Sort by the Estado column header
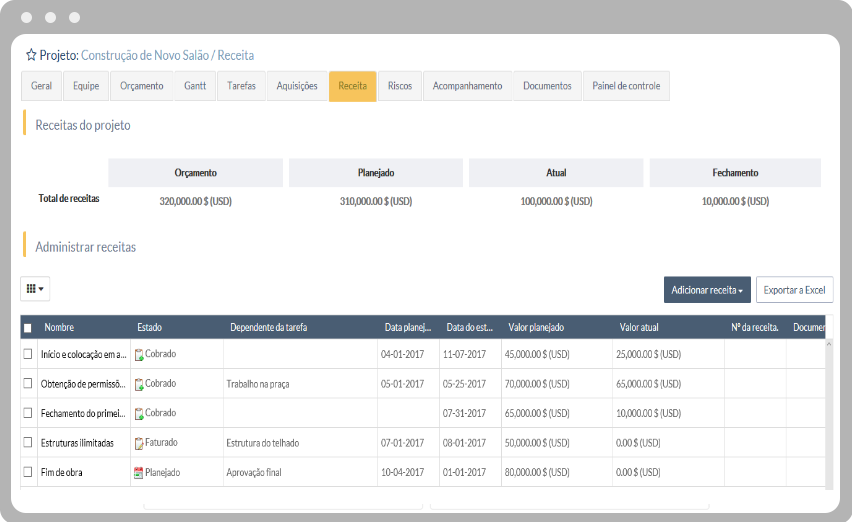 tap(150, 328)
